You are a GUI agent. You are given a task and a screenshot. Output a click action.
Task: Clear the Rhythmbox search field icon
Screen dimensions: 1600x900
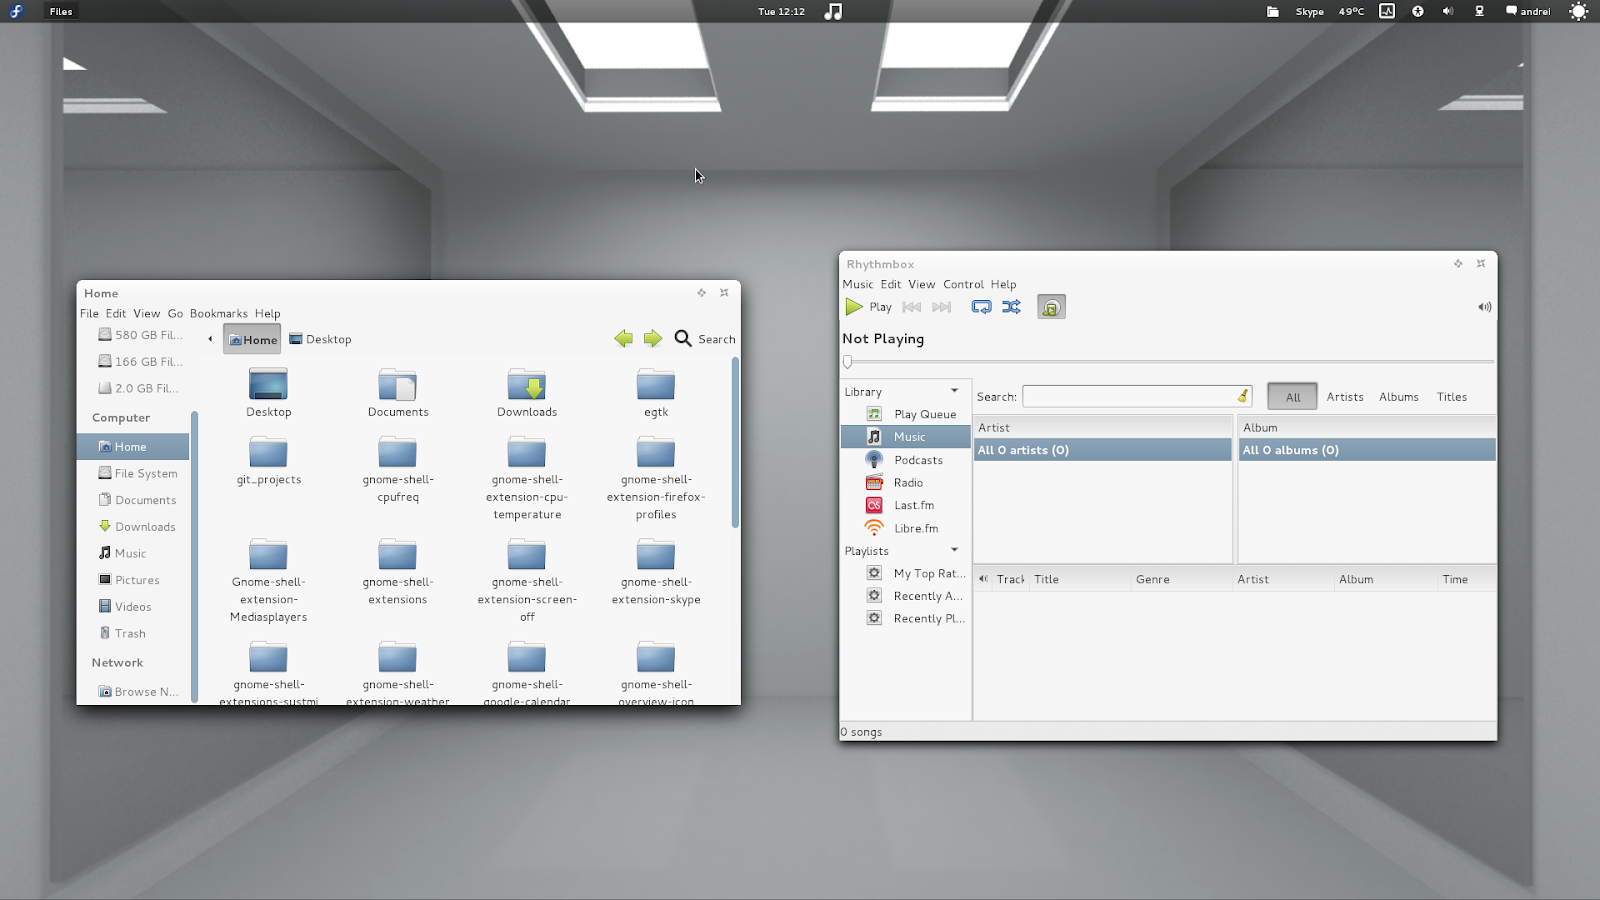point(1242,397)
